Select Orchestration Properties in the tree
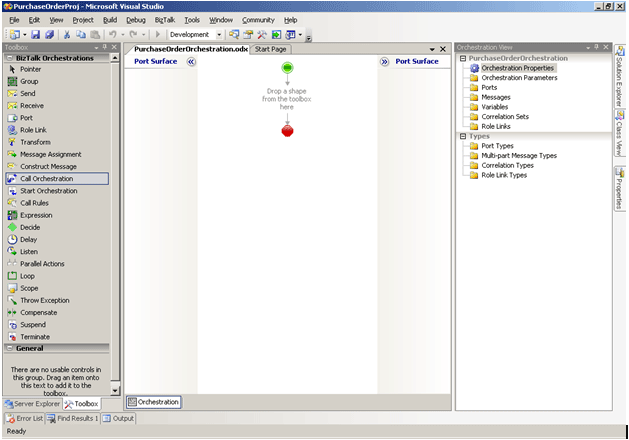 pos(517,68)
